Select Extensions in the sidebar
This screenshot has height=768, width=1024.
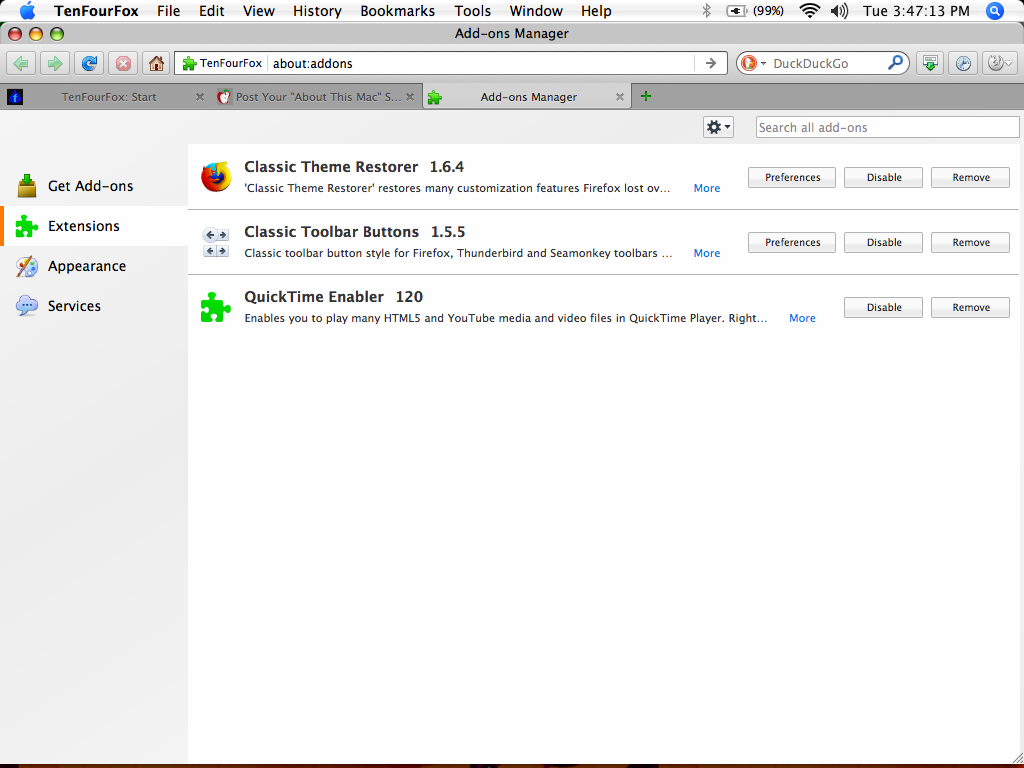[94, 226]
